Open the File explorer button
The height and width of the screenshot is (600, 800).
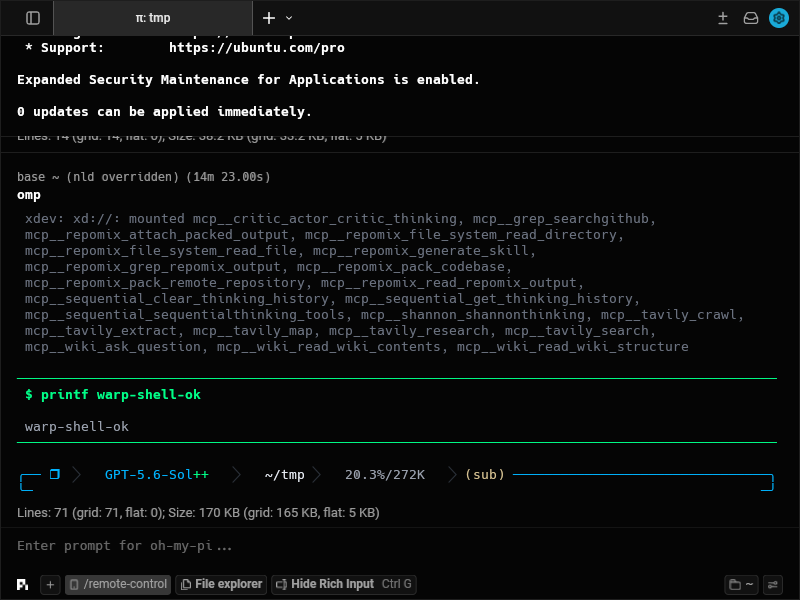pyautogui.click(x=221, y=584)
